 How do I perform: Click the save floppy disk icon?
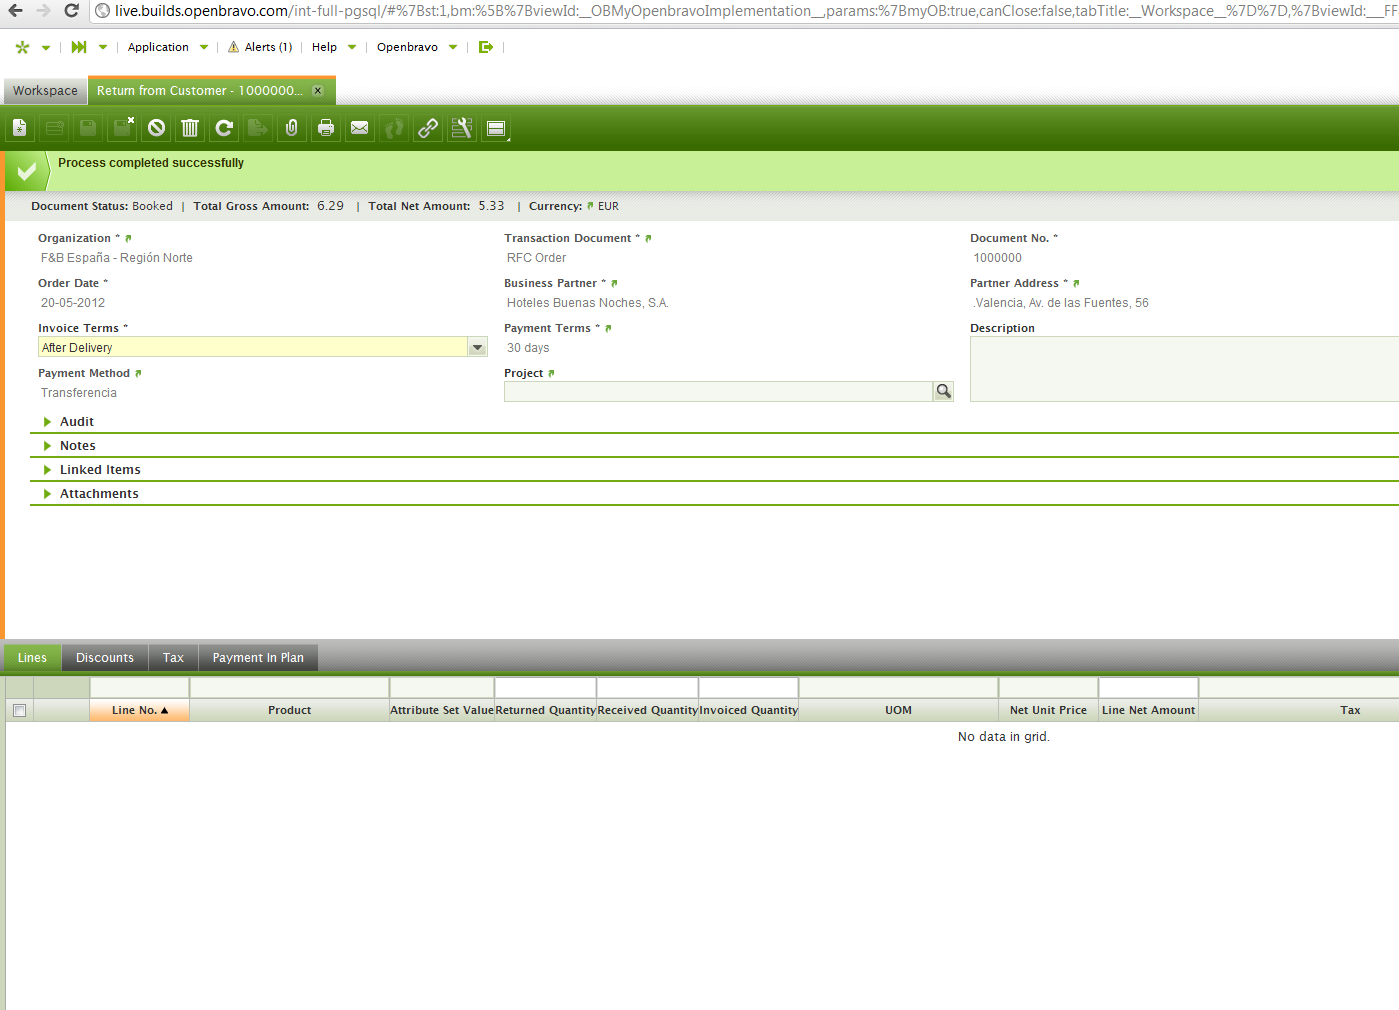click(x=88, y=128)
